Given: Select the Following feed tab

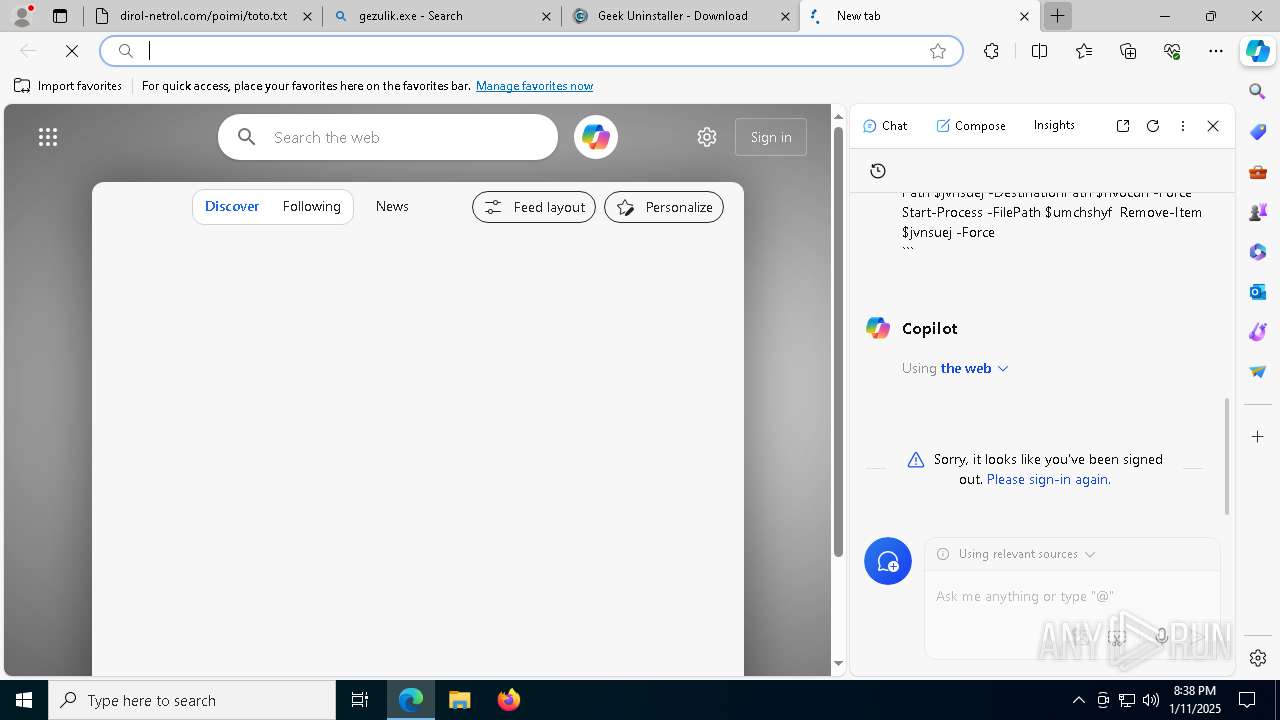Looking at the screenshot, I should [311, 206].
